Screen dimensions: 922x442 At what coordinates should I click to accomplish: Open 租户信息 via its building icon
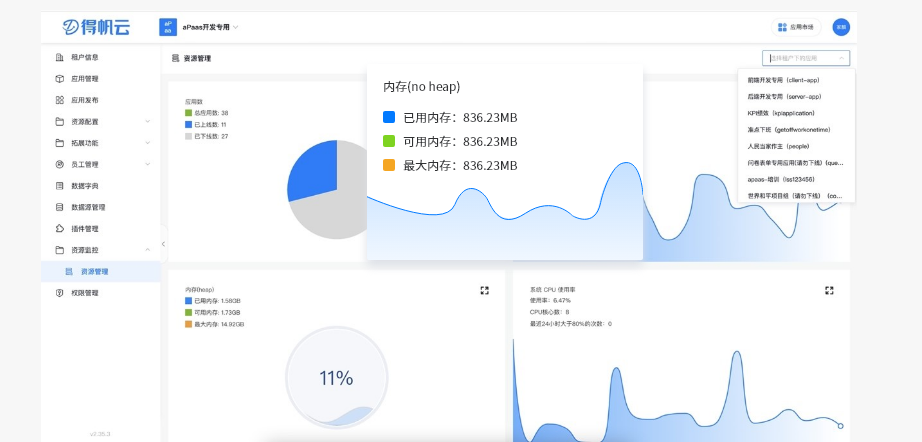[x=59, y=57]
